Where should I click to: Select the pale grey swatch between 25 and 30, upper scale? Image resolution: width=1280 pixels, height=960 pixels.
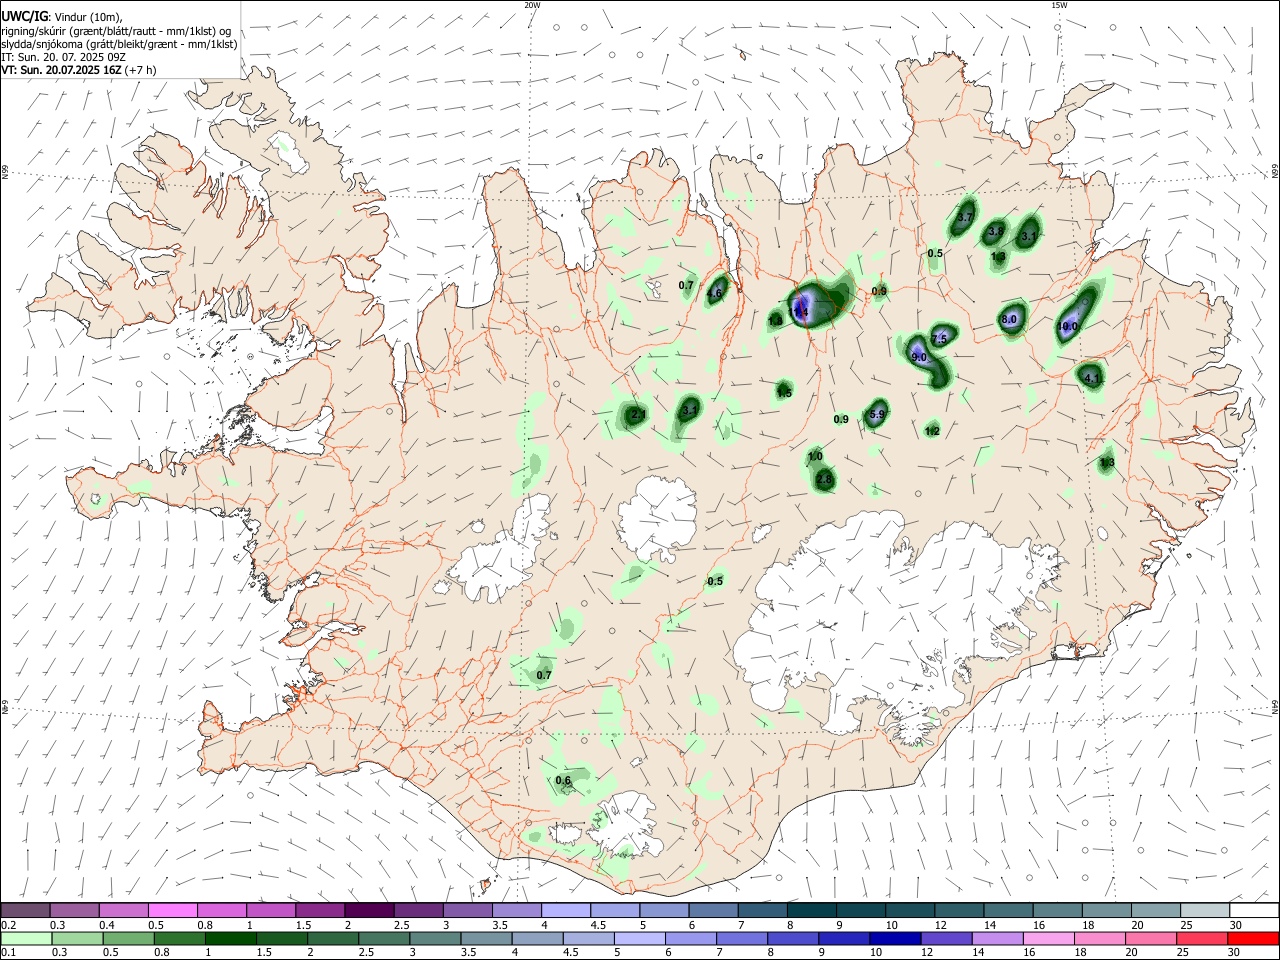(x=1203, y=911)
